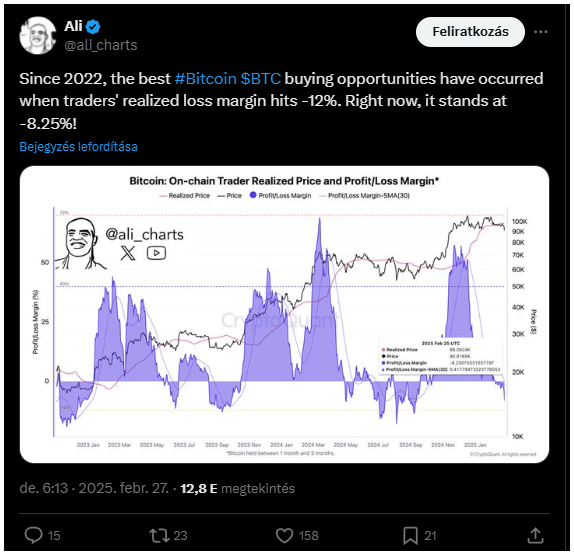The image size is (574, 555).
Task: Click Bejegyzés lefordítása translate link
Action: (78, 147)
